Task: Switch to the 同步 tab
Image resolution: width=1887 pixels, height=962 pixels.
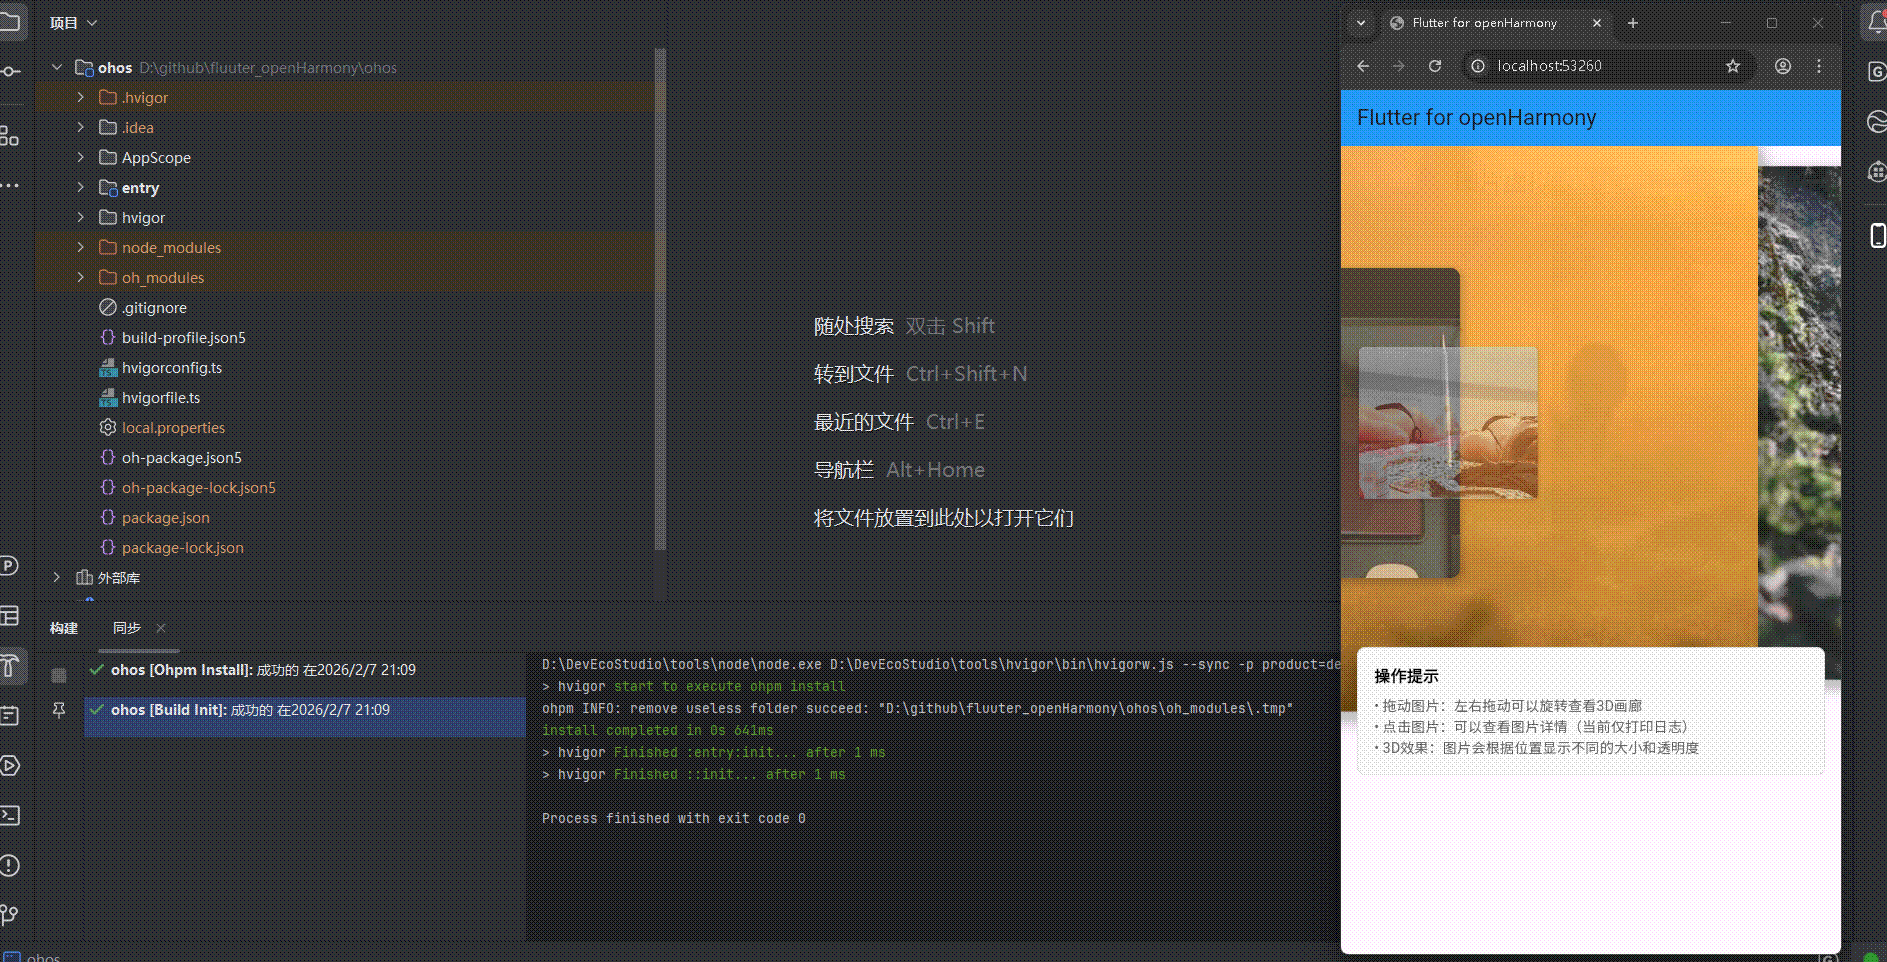Action: [x=127, y=628]
